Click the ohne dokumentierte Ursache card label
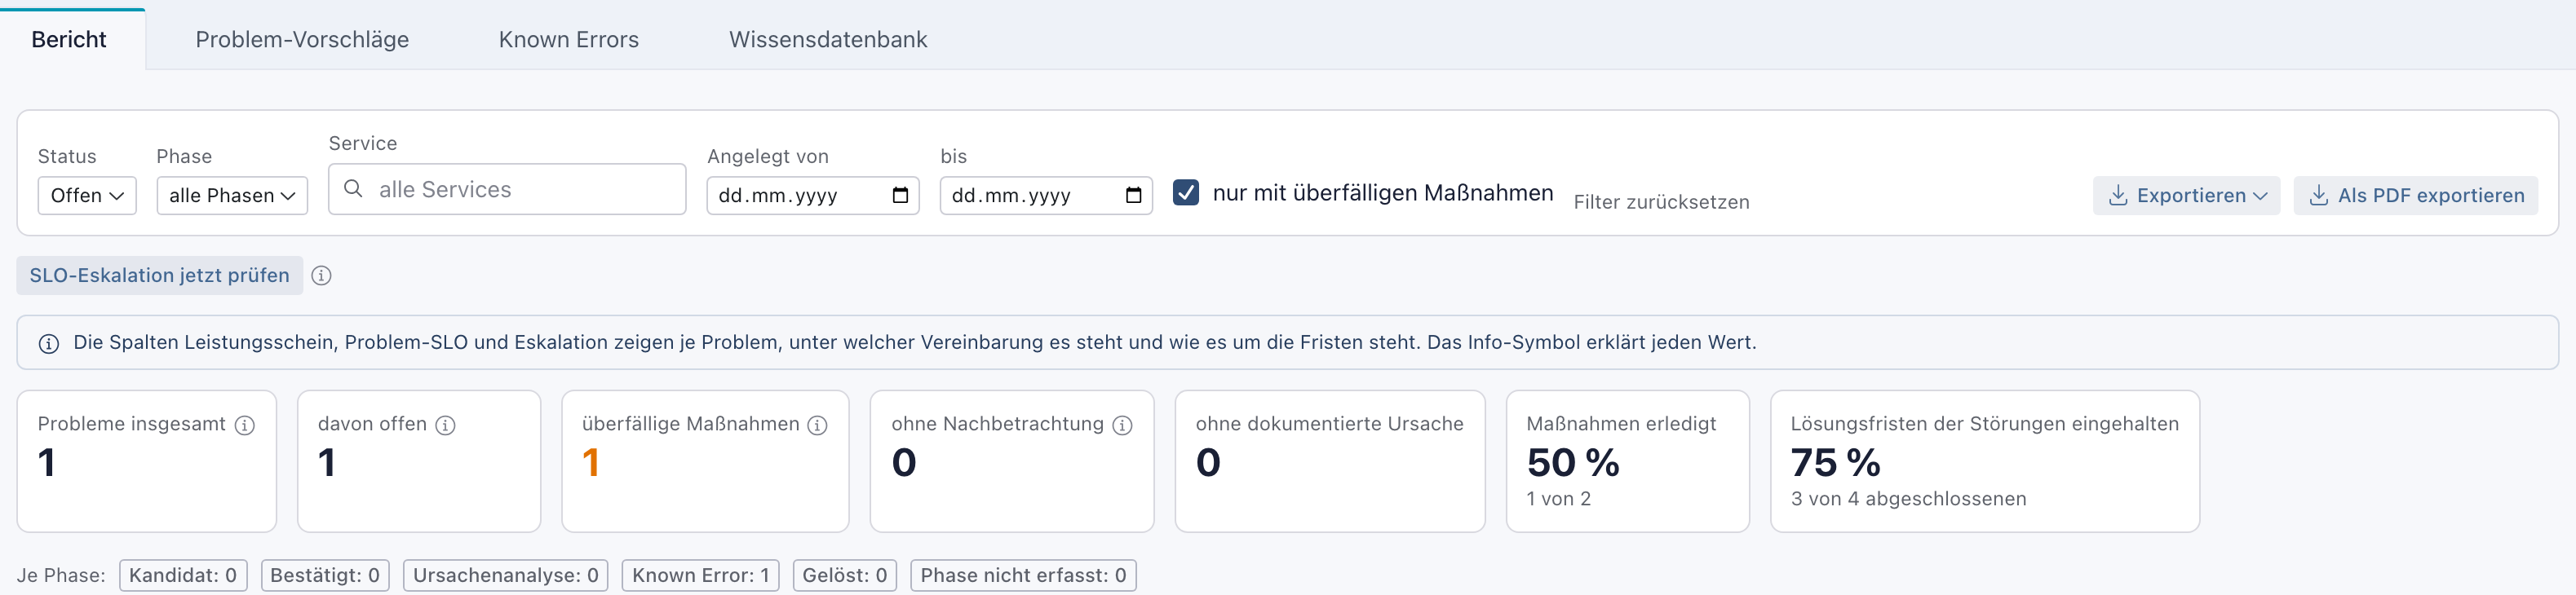The height and width of the screenshot is (595, 2576). [1329, 424]
